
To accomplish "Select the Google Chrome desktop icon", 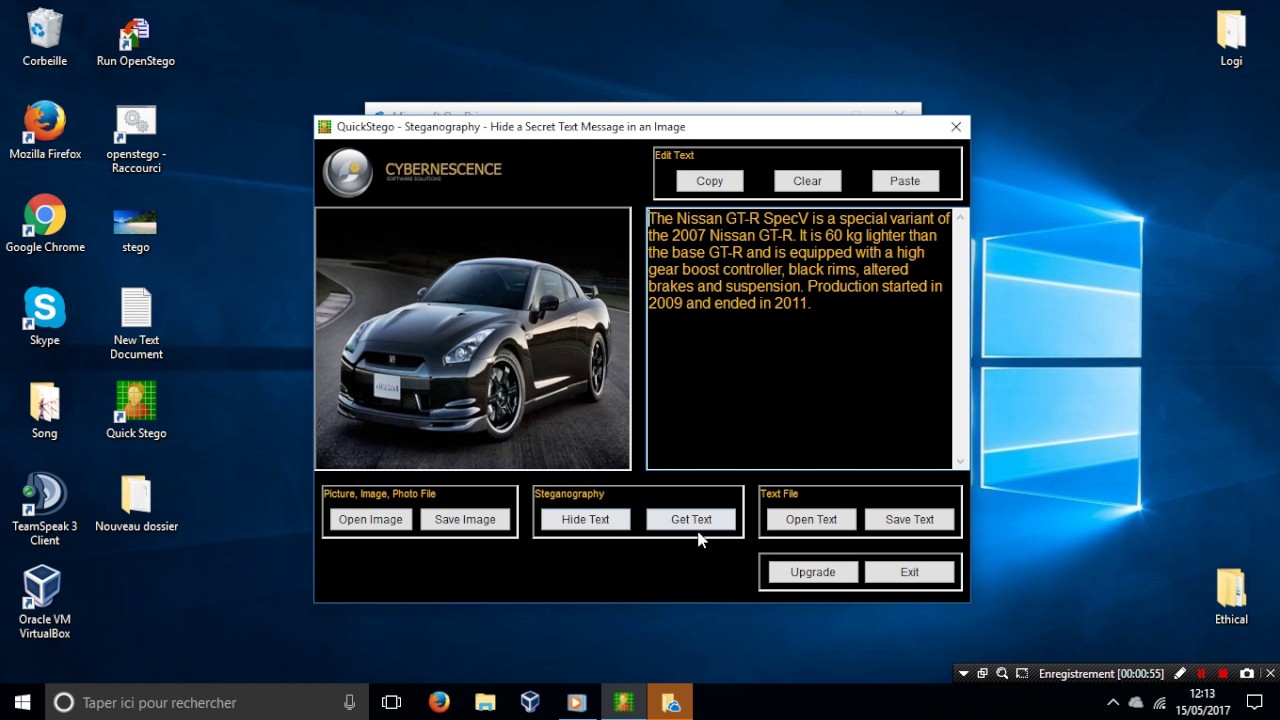I will coord(45,224).
